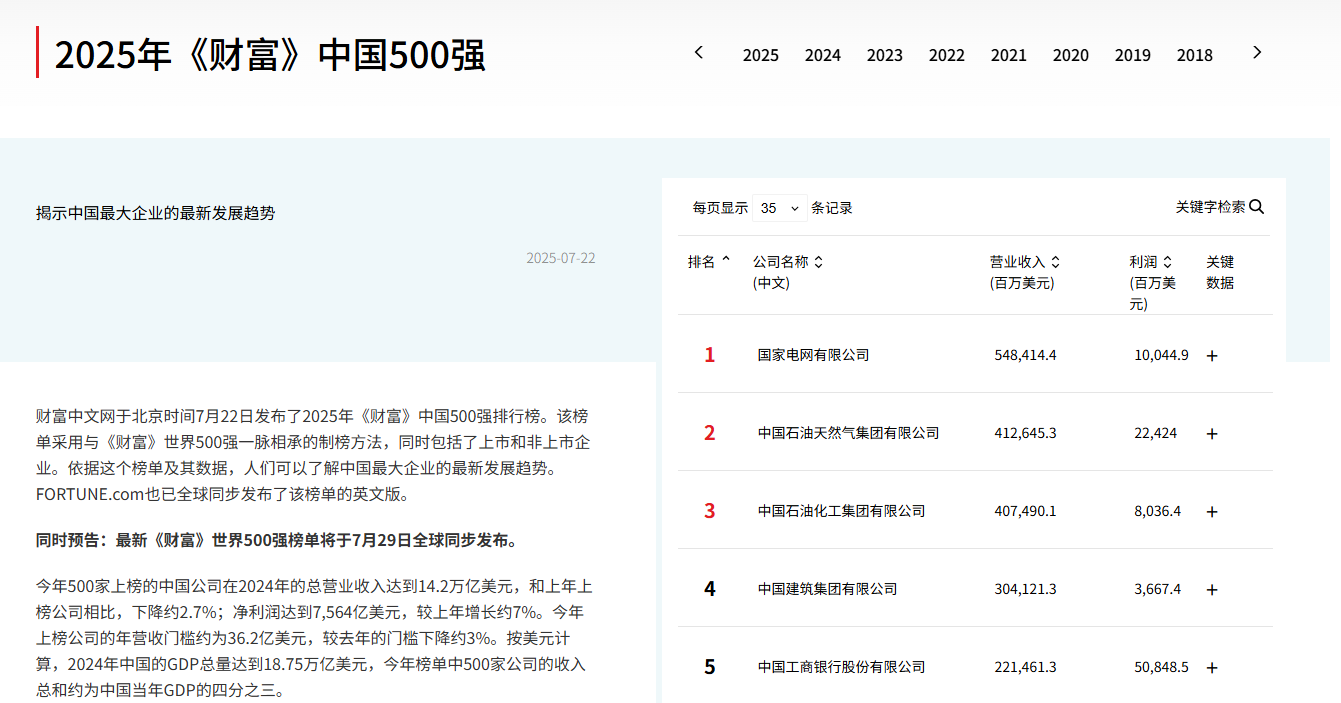Click revenue value 407,490.1

click(x=1025, y=511)
